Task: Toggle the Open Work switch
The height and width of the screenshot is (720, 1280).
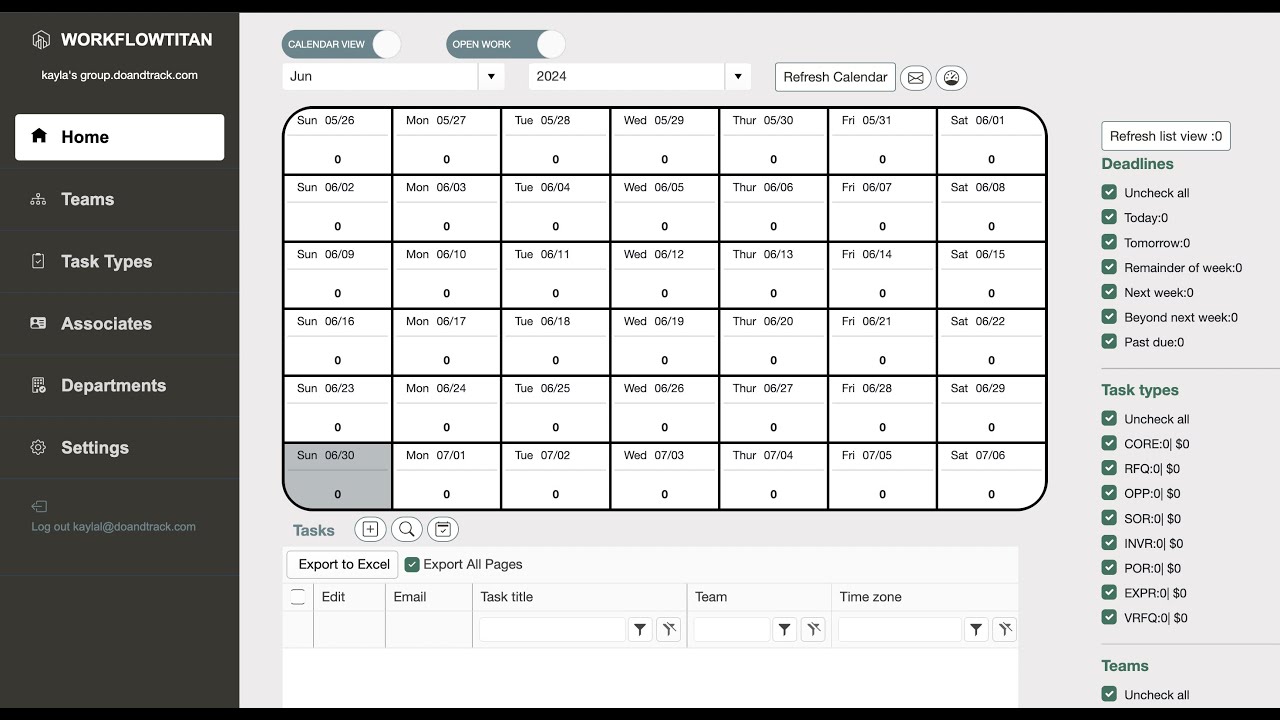Action: pyautogui.click(x=506, y=44)
